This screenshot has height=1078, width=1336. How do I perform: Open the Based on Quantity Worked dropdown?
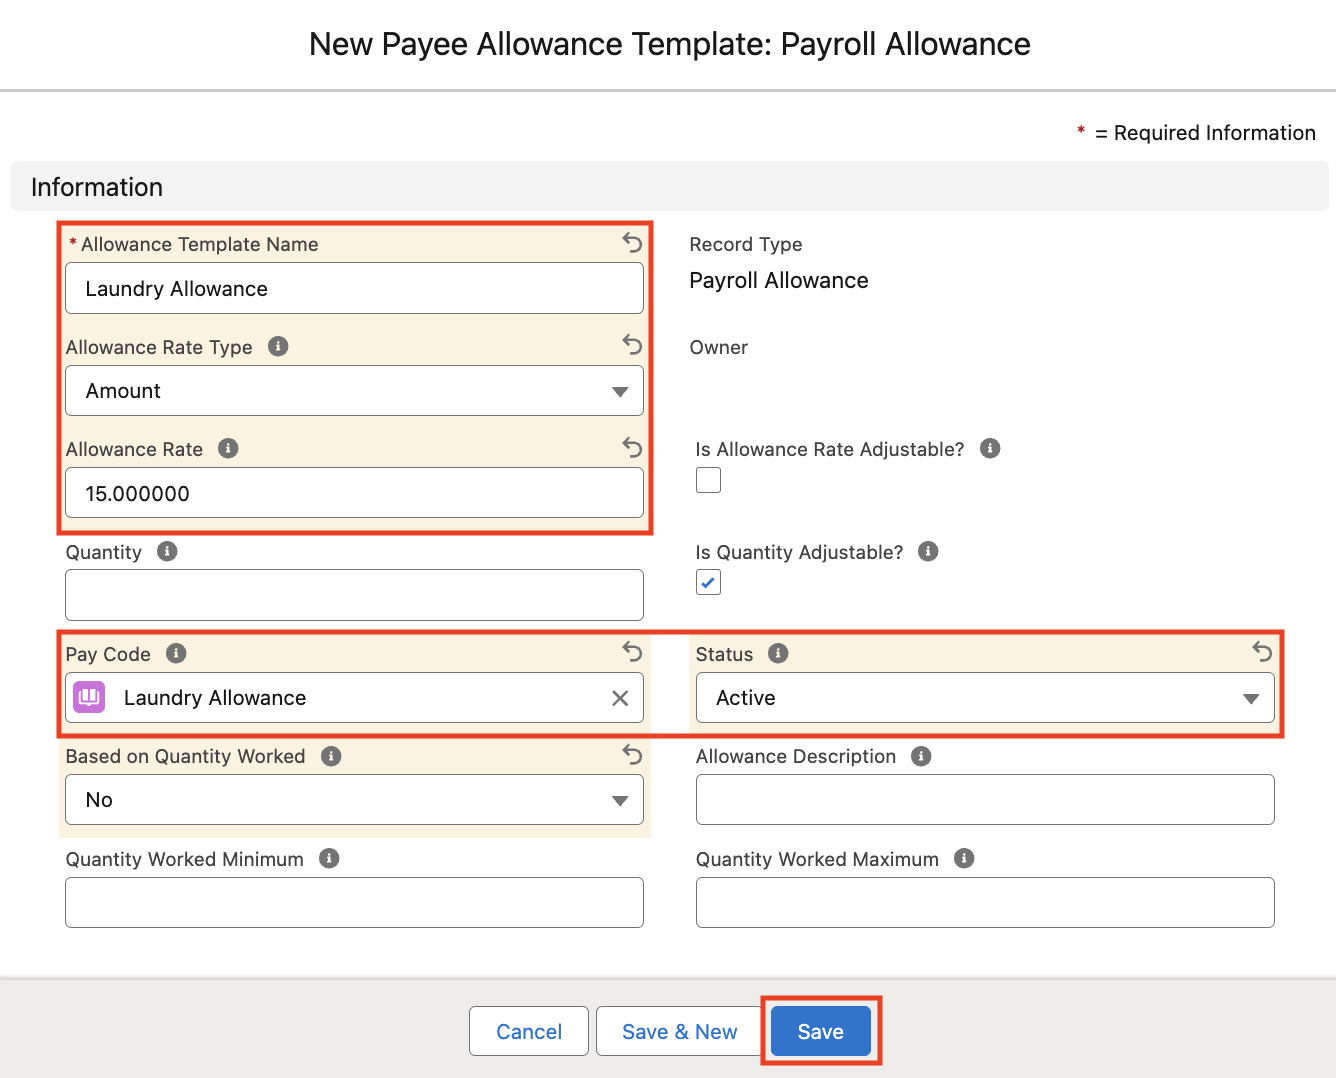tap(354, 800)
